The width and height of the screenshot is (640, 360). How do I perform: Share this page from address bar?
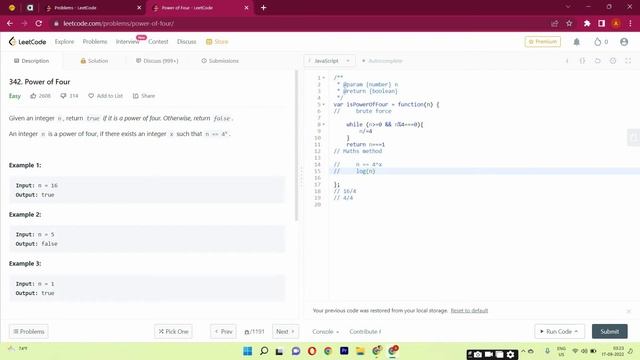554,24
